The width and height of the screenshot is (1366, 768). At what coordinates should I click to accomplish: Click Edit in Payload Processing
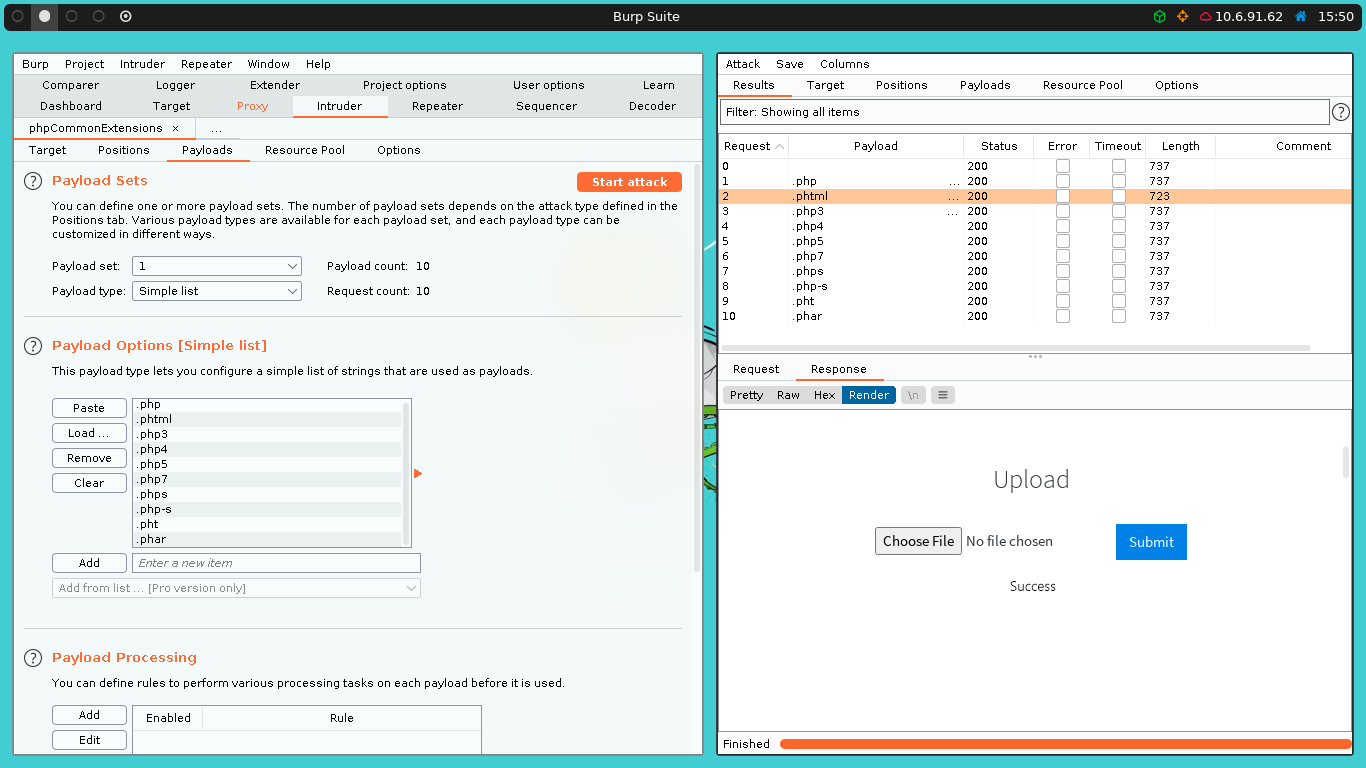click(89, 740)
